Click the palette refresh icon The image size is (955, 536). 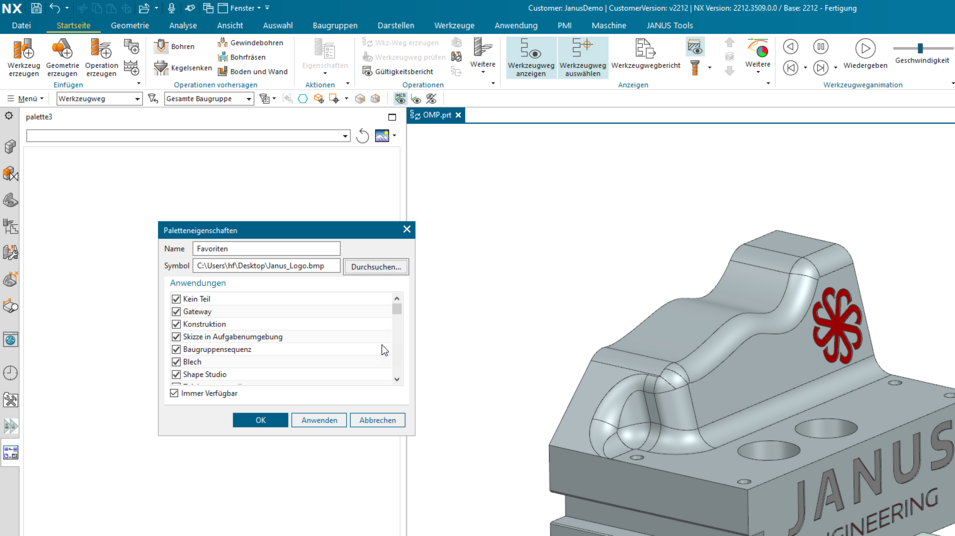[x=362, y=136]
